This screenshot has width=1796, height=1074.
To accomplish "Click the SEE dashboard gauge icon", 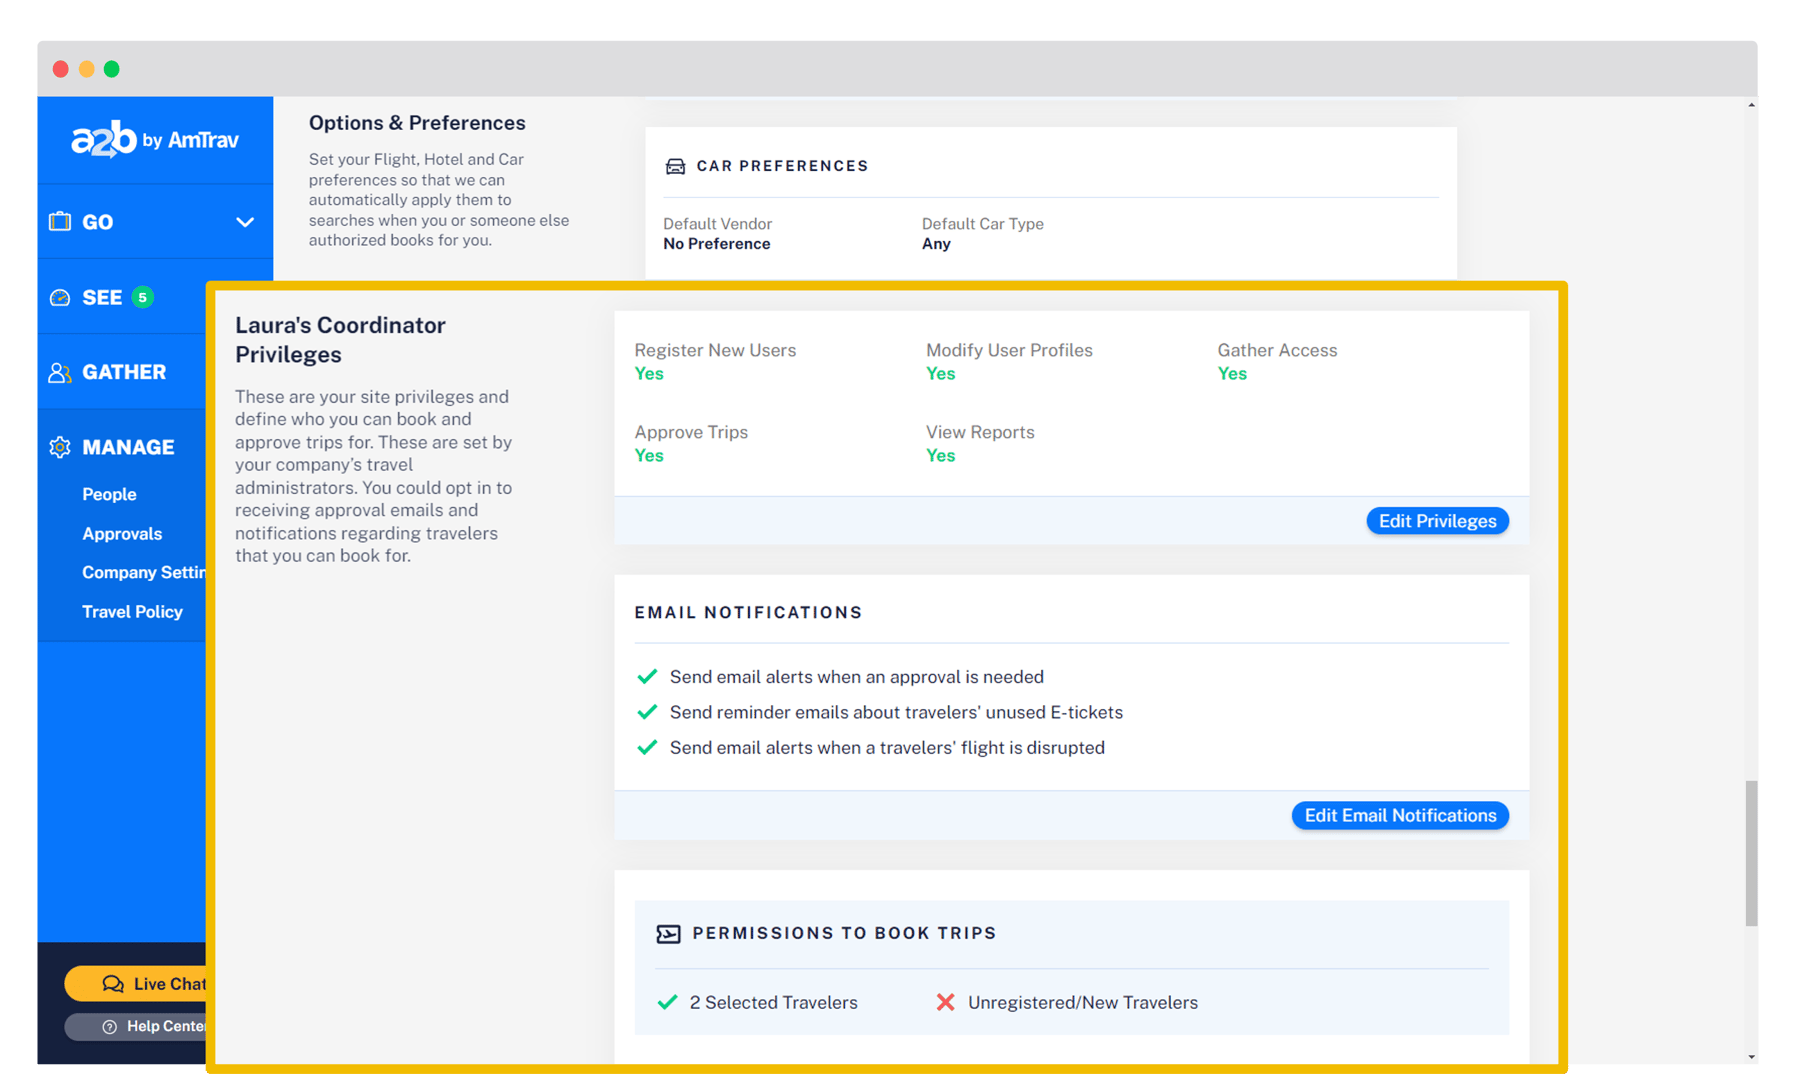I will tap(60, 298).
